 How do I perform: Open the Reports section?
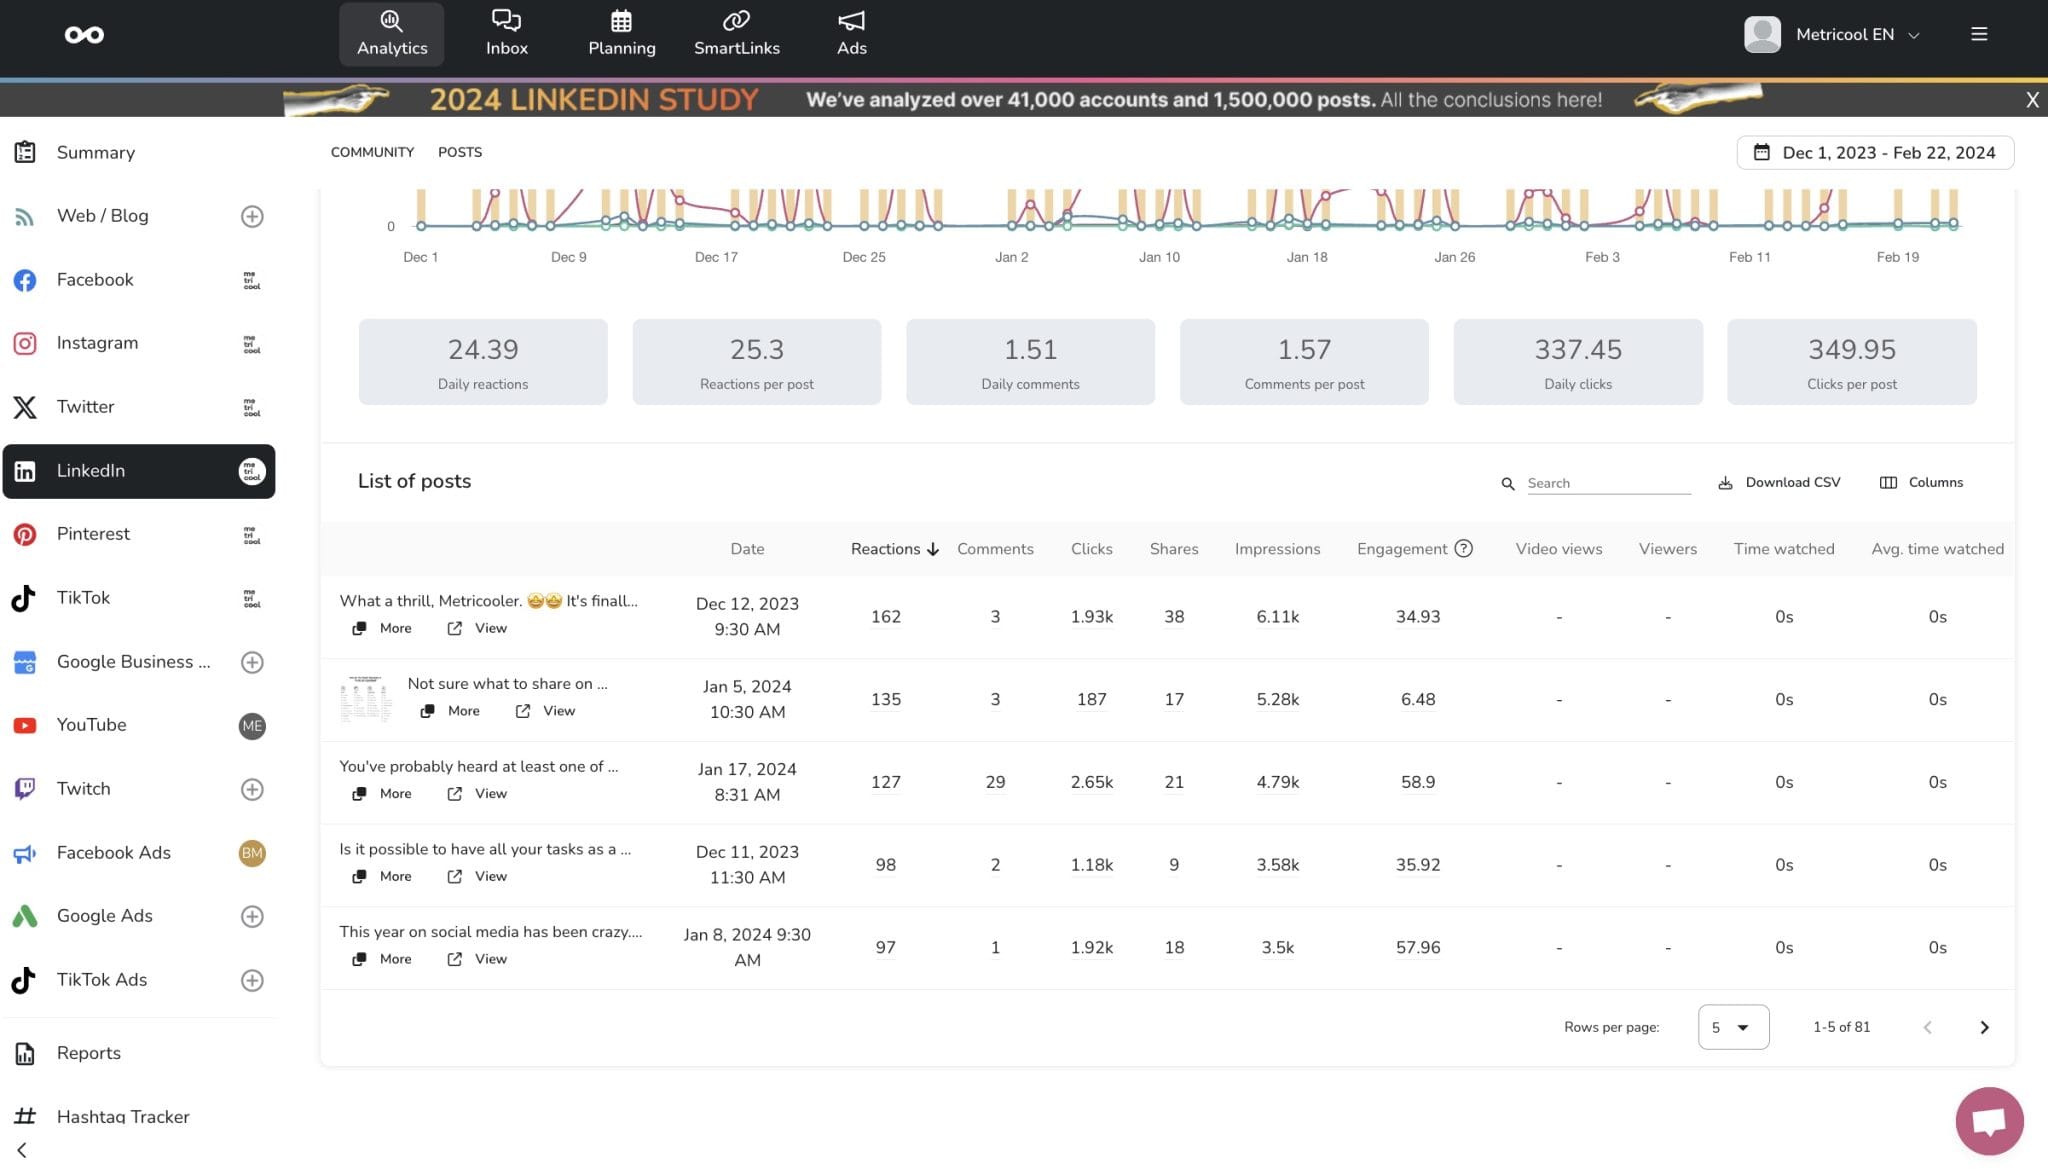pyautogui.click(x=88, y=1052)
